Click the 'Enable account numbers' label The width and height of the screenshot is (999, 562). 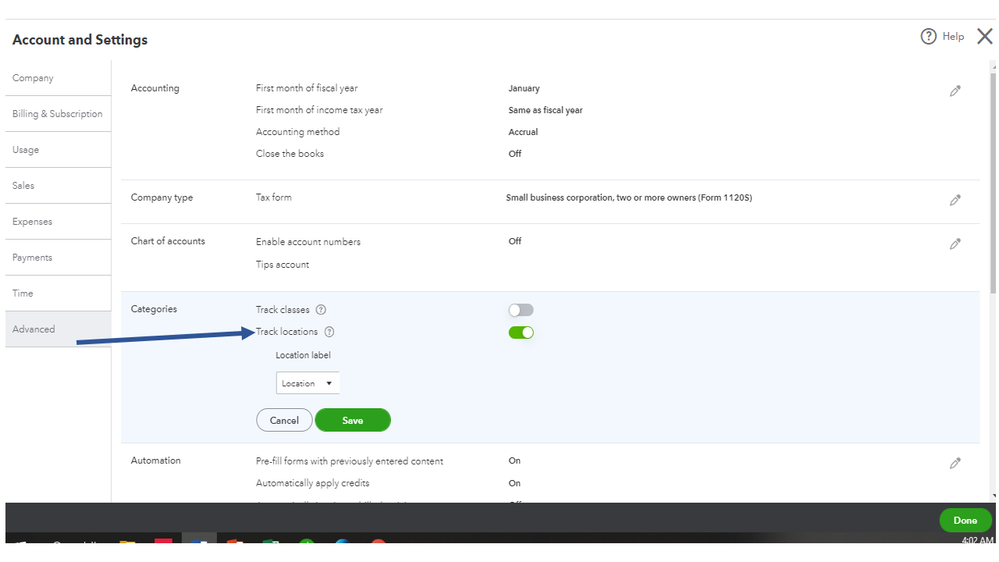click(308, 242)
